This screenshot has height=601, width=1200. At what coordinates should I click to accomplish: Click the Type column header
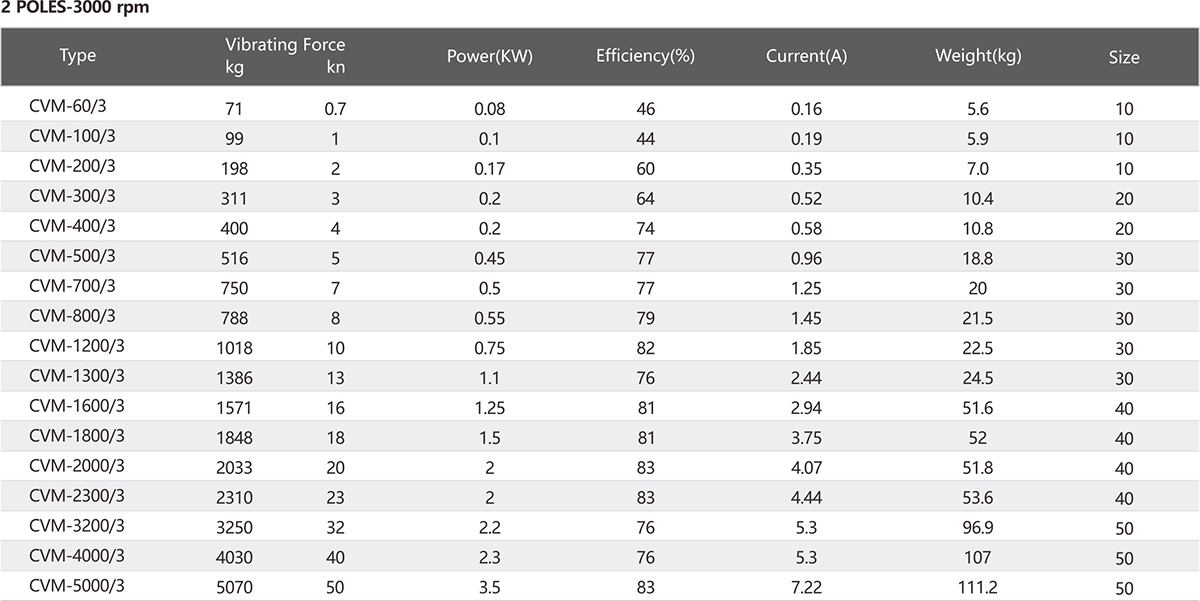(x=78, y=56)
